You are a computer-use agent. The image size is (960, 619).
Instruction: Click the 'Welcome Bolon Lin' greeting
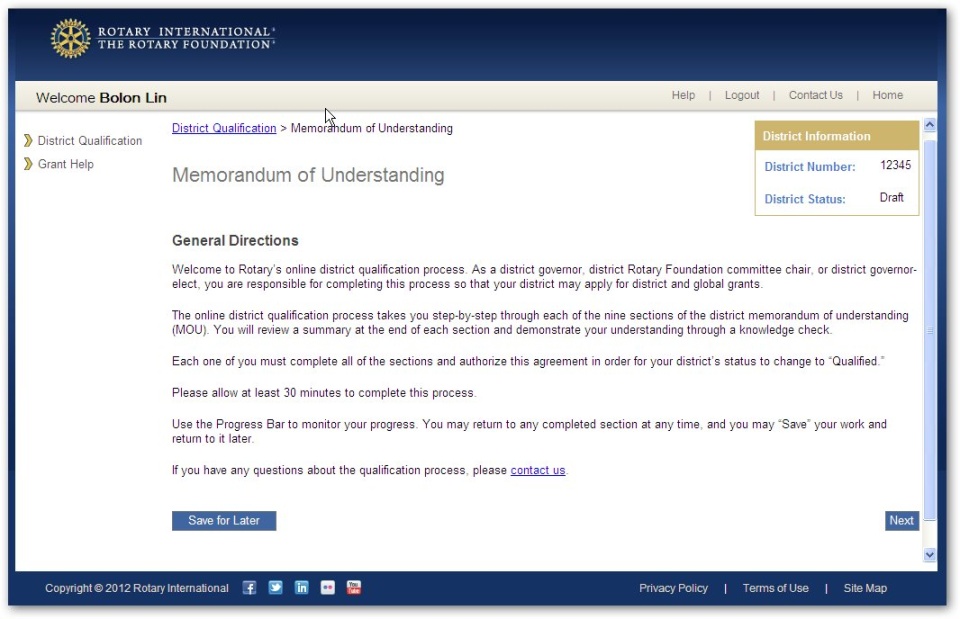[x=101, y=97]
